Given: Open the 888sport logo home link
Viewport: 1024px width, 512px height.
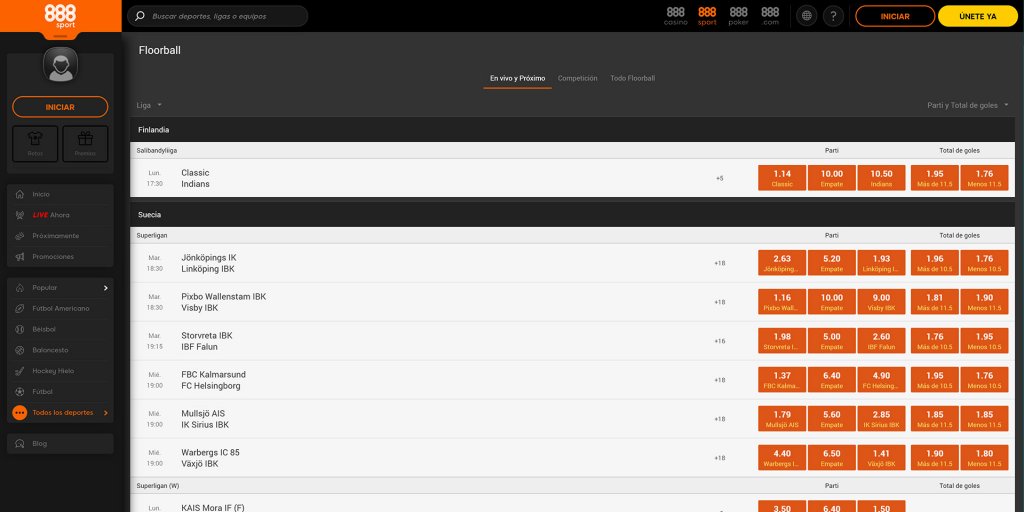Looking at the screenshot, I should (60, 16).
